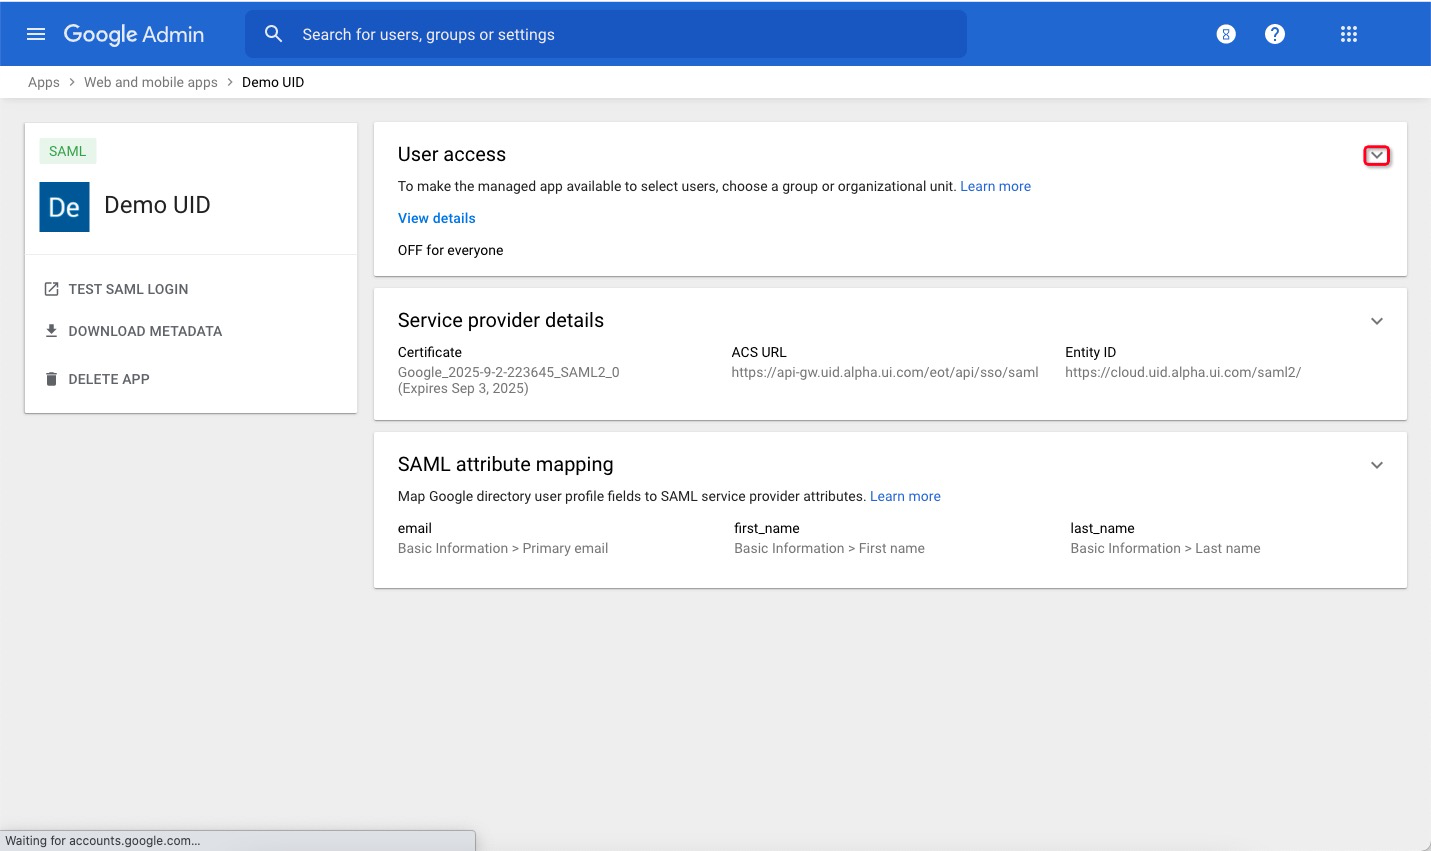1431x851 pixels.
Task: Click the Test SAML Login icon
Action: 51,289
